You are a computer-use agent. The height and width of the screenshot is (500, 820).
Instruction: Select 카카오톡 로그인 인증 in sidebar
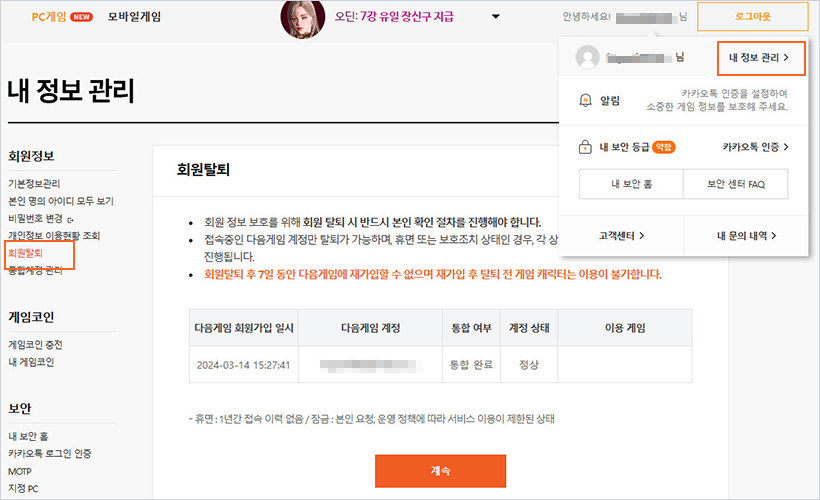click(x=49, y=453)
